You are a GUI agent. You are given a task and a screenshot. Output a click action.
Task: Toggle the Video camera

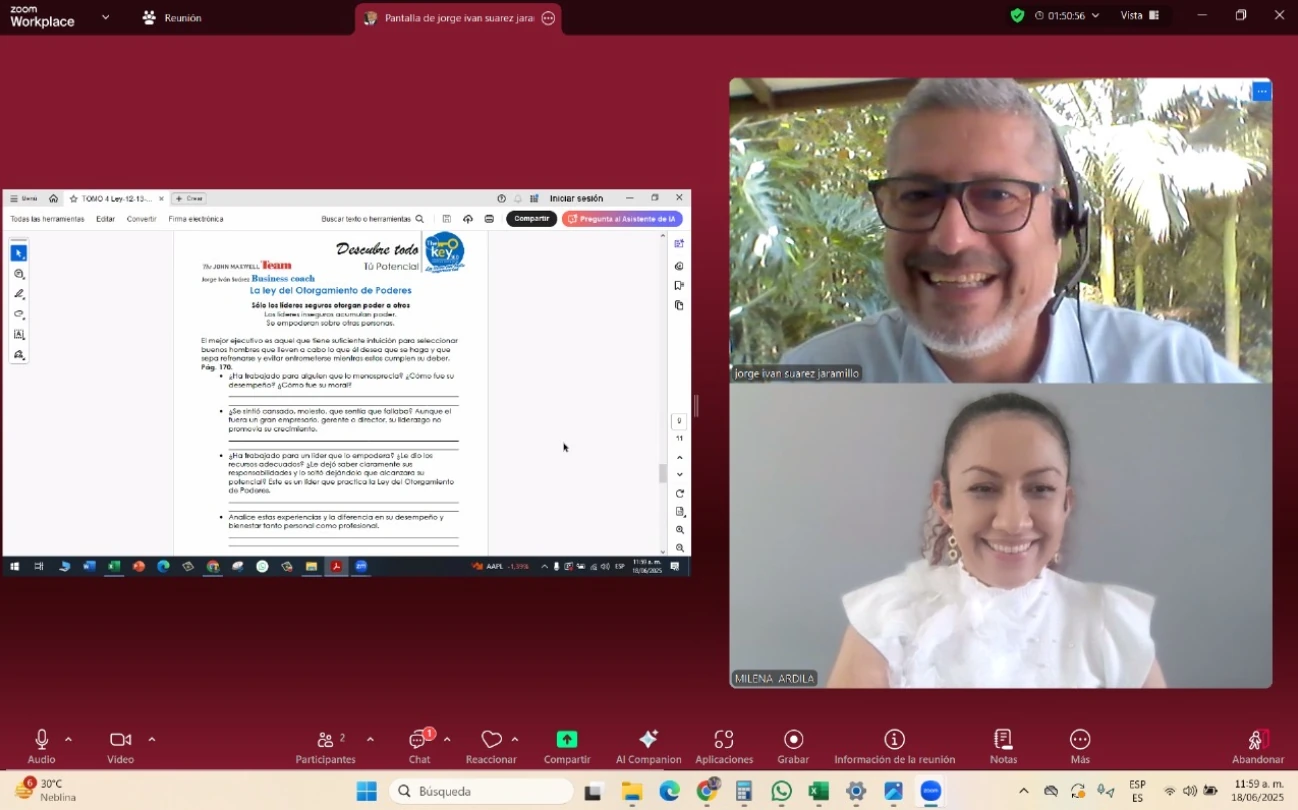coord(121,740)
